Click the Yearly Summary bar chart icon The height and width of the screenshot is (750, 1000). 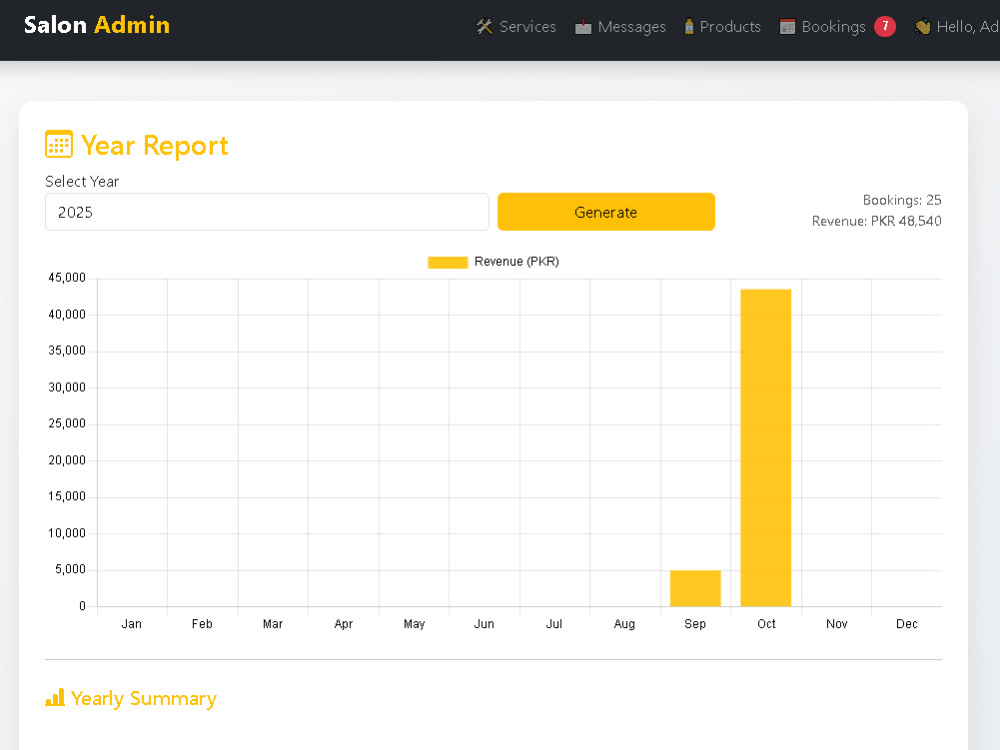pyautogui.click(x=55, y=697)
